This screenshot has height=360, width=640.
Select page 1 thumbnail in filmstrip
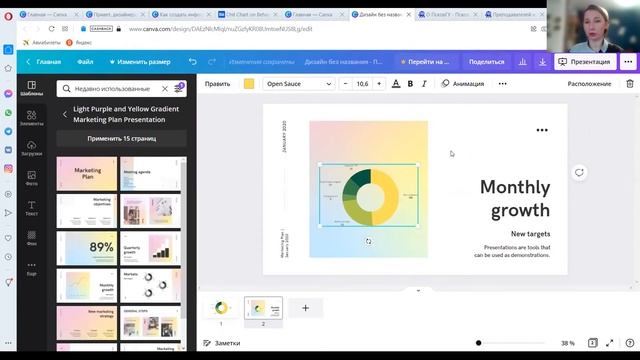[x=221, y=308]
